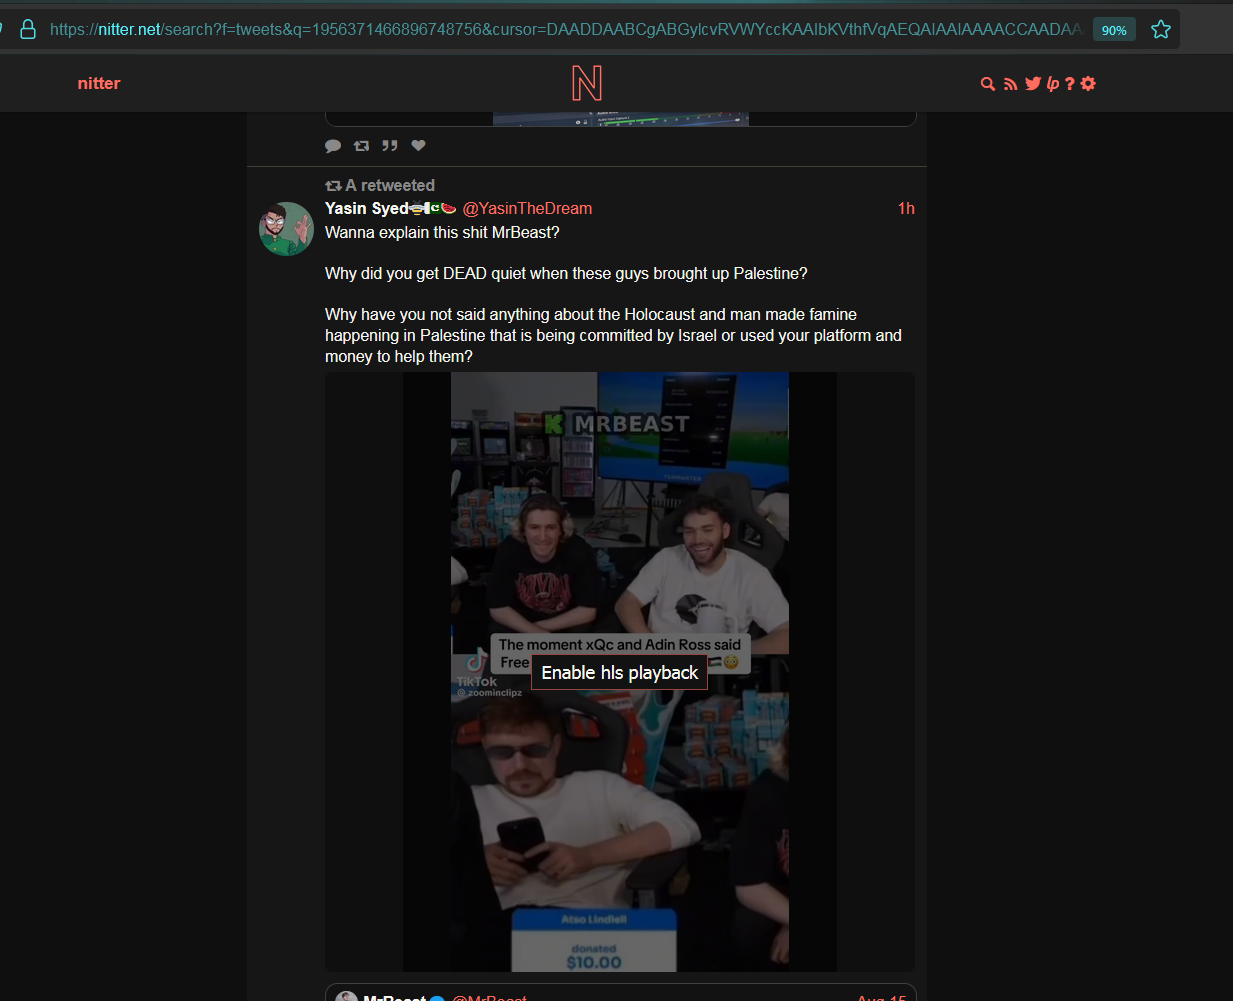Click the red N Nitter logo
1233x1001 pixels.
point(587,83)
